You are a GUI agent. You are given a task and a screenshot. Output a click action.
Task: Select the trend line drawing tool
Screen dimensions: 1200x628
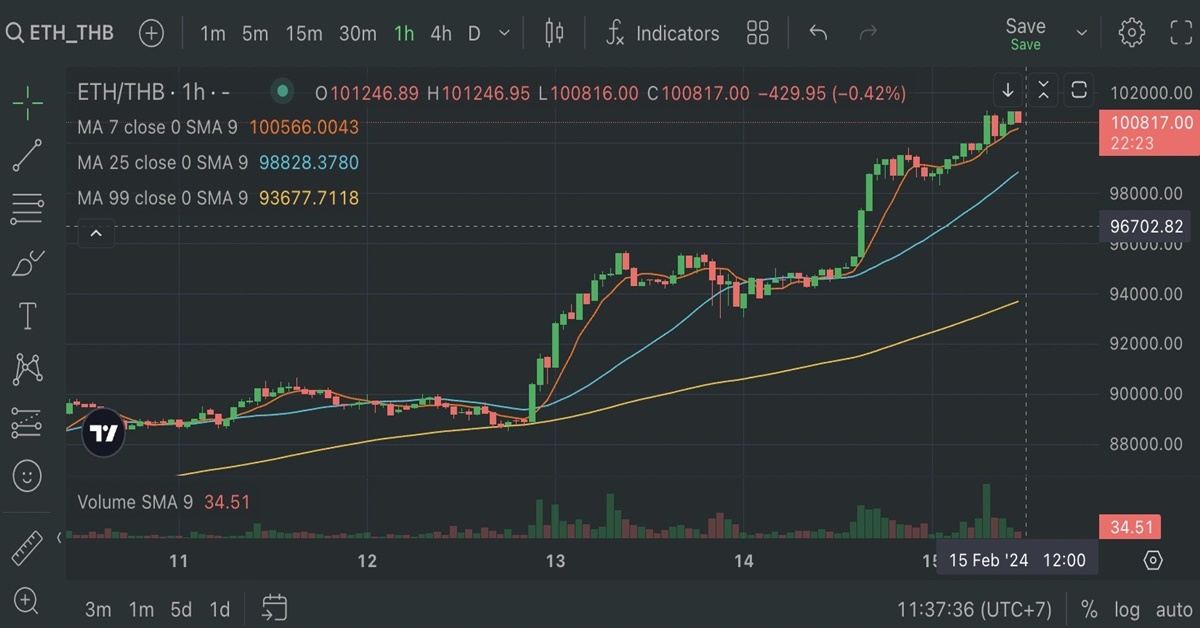27,155
